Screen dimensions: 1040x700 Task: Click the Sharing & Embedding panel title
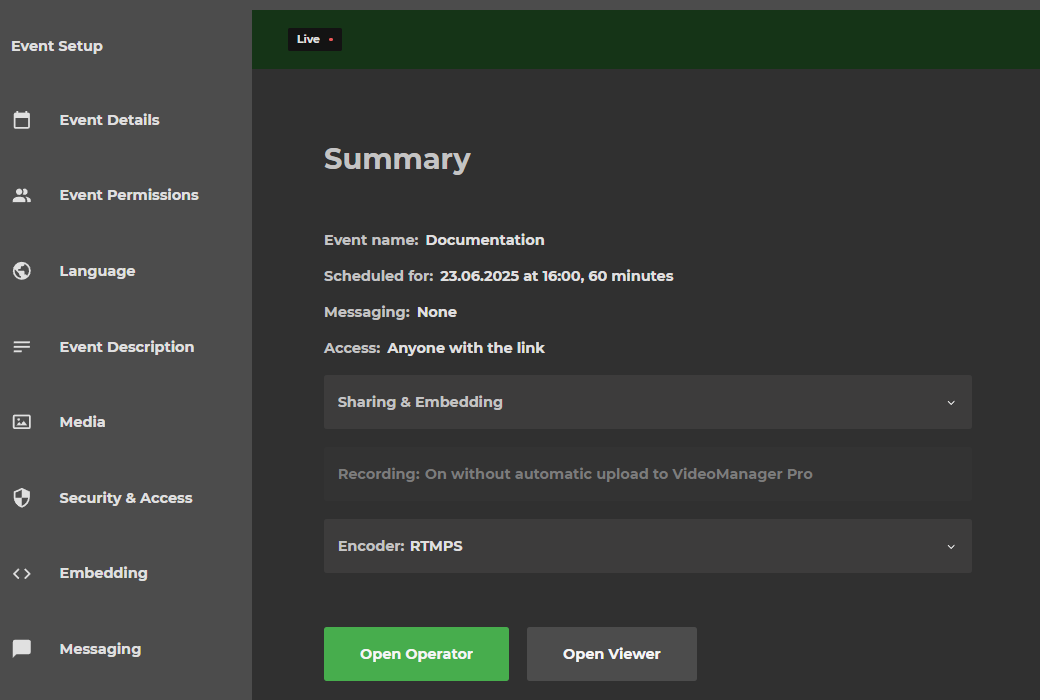point(420,402)
